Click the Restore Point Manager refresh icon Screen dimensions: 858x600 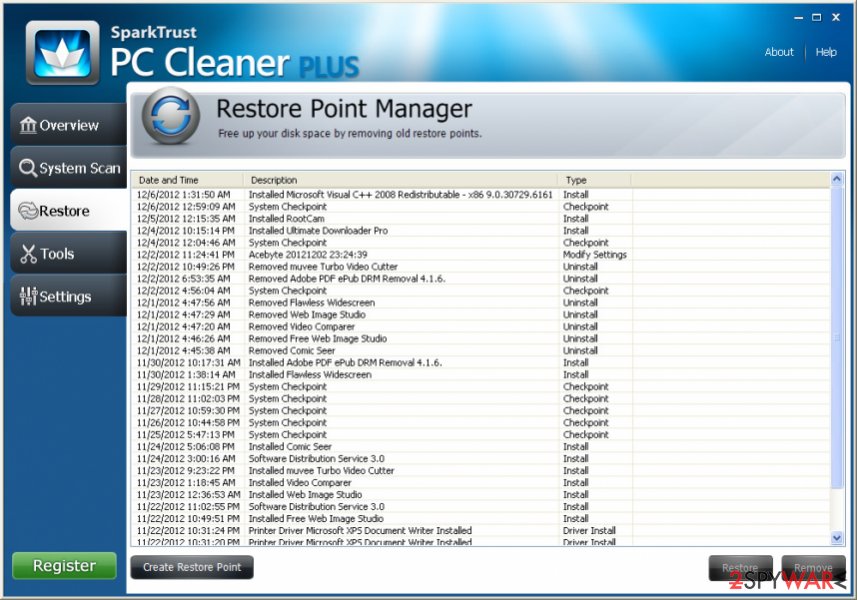171,116
